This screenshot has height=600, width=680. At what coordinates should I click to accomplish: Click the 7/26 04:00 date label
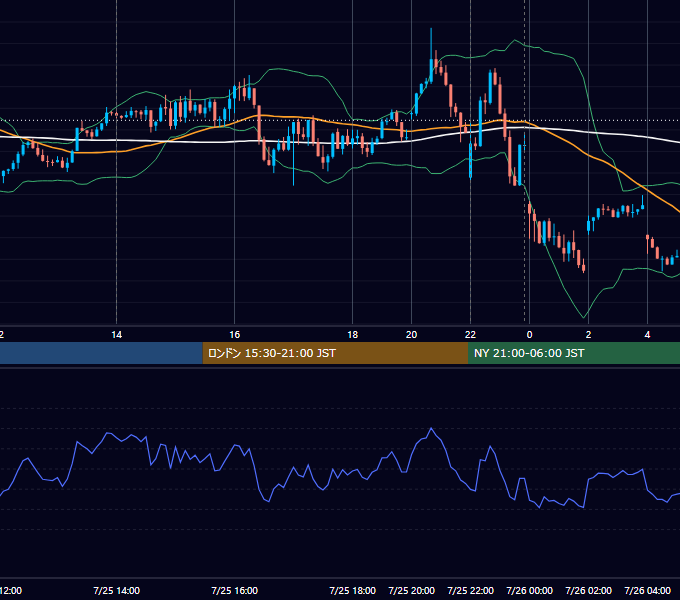click(x=647, y=590)
